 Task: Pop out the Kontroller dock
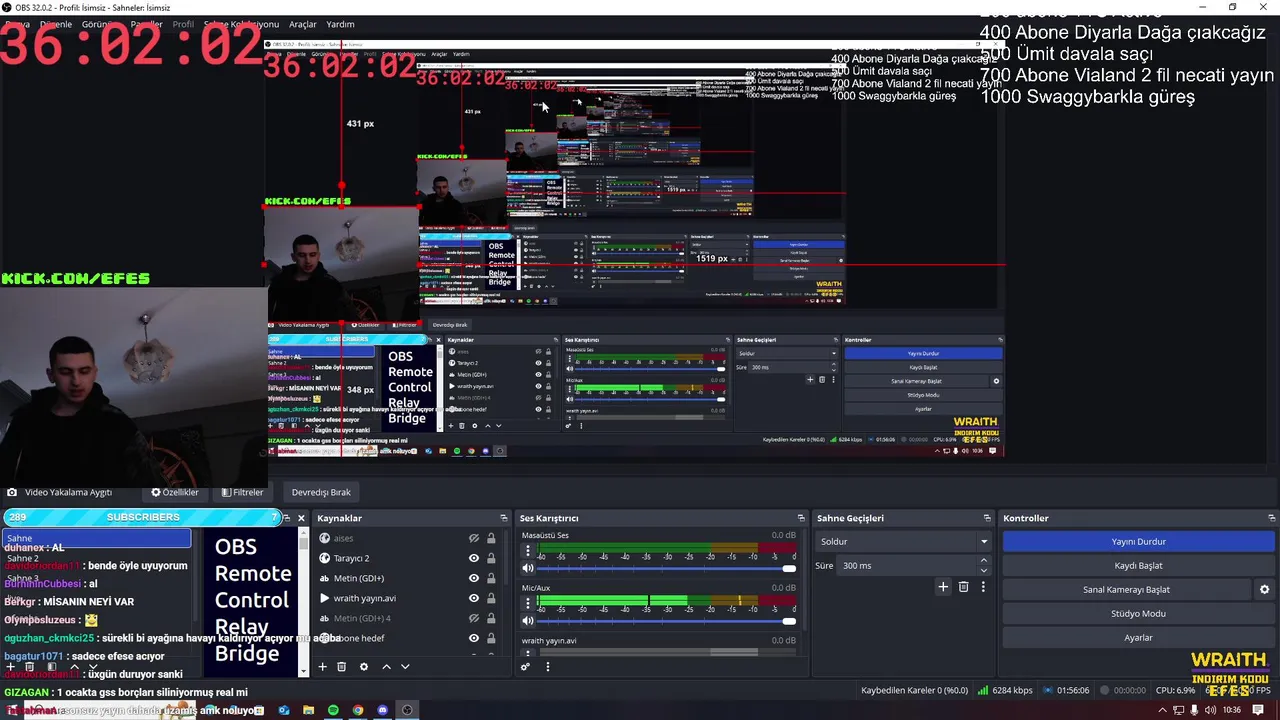1272,518
